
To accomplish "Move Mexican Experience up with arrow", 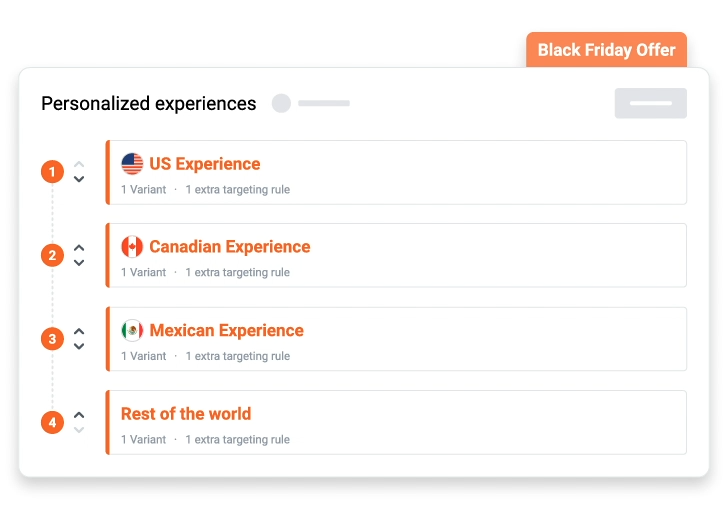I will [x=79, y=331].
